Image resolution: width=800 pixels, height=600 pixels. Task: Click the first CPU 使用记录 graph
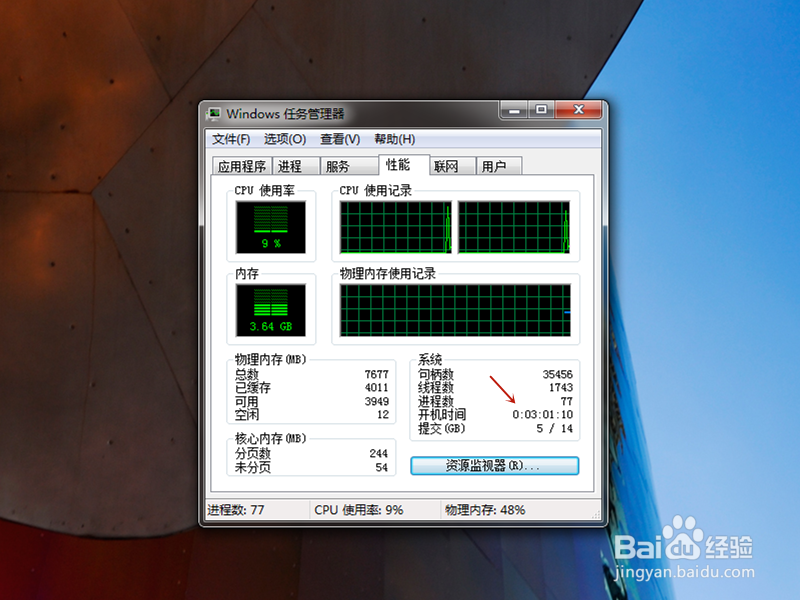[x=396, y=227]
